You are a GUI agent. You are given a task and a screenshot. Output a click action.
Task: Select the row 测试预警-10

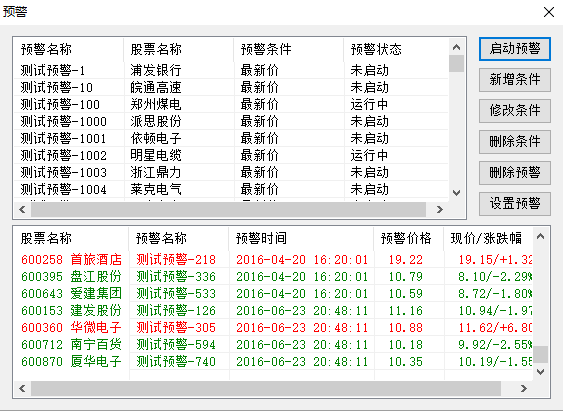tap(231, 87)
